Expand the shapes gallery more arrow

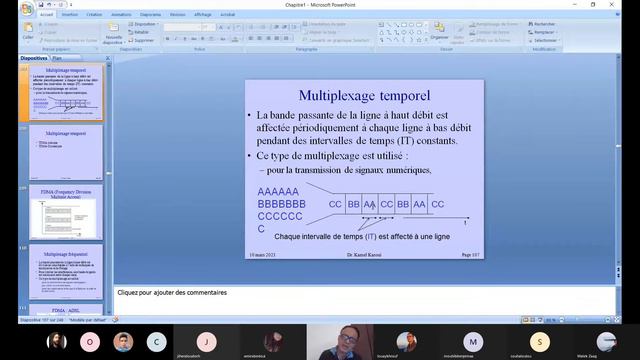tap(427, 40)
